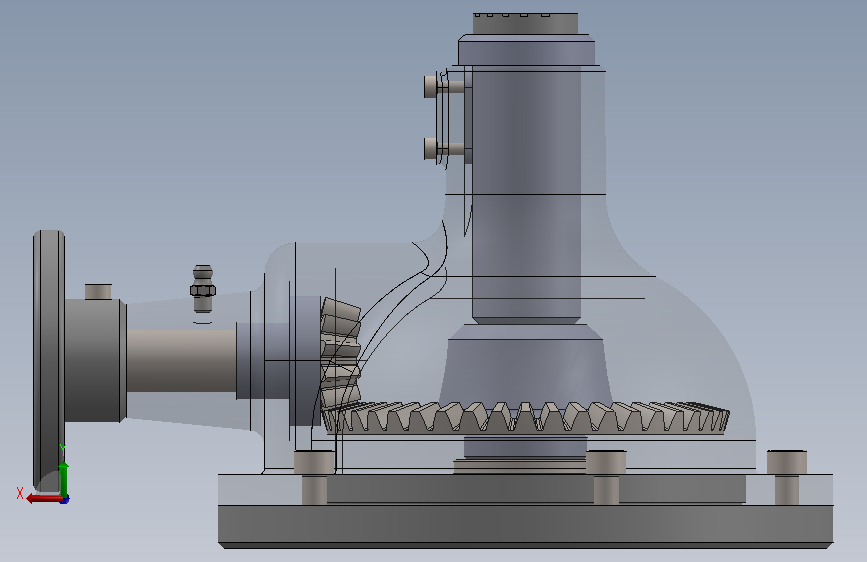Screen dimensions: 867x562
Task: Click the green Y axis arrow of triad
Action: tap(64, 480)
